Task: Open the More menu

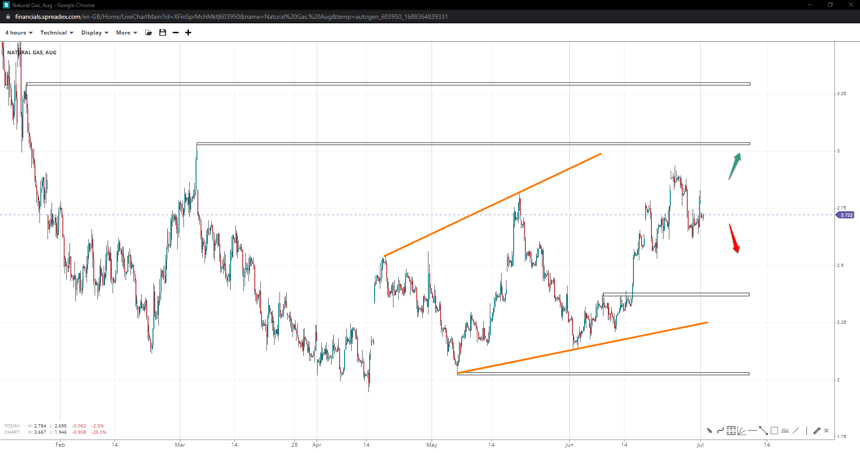Action: tap(127, 33)
